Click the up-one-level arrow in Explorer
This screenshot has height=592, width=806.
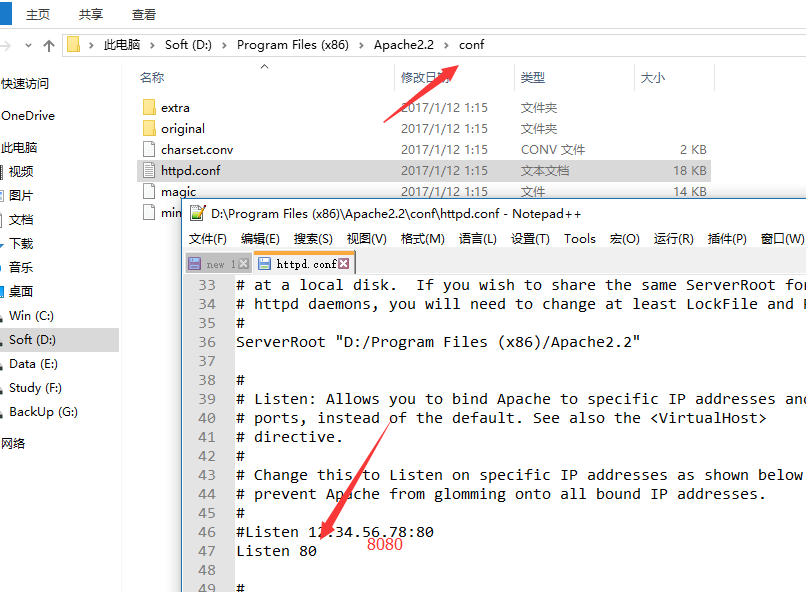[x=49, y=45]
